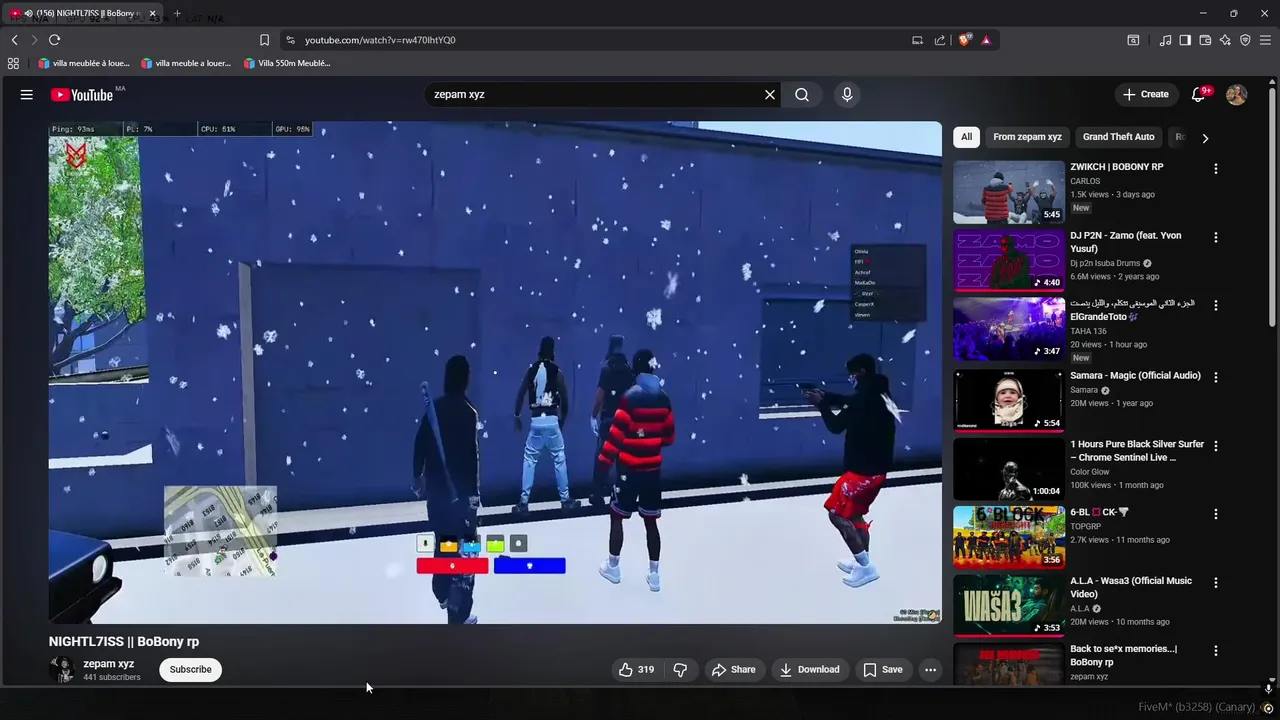Dislike the video with thumbs down
The image size is (1280, 720).
pos(680,670)
